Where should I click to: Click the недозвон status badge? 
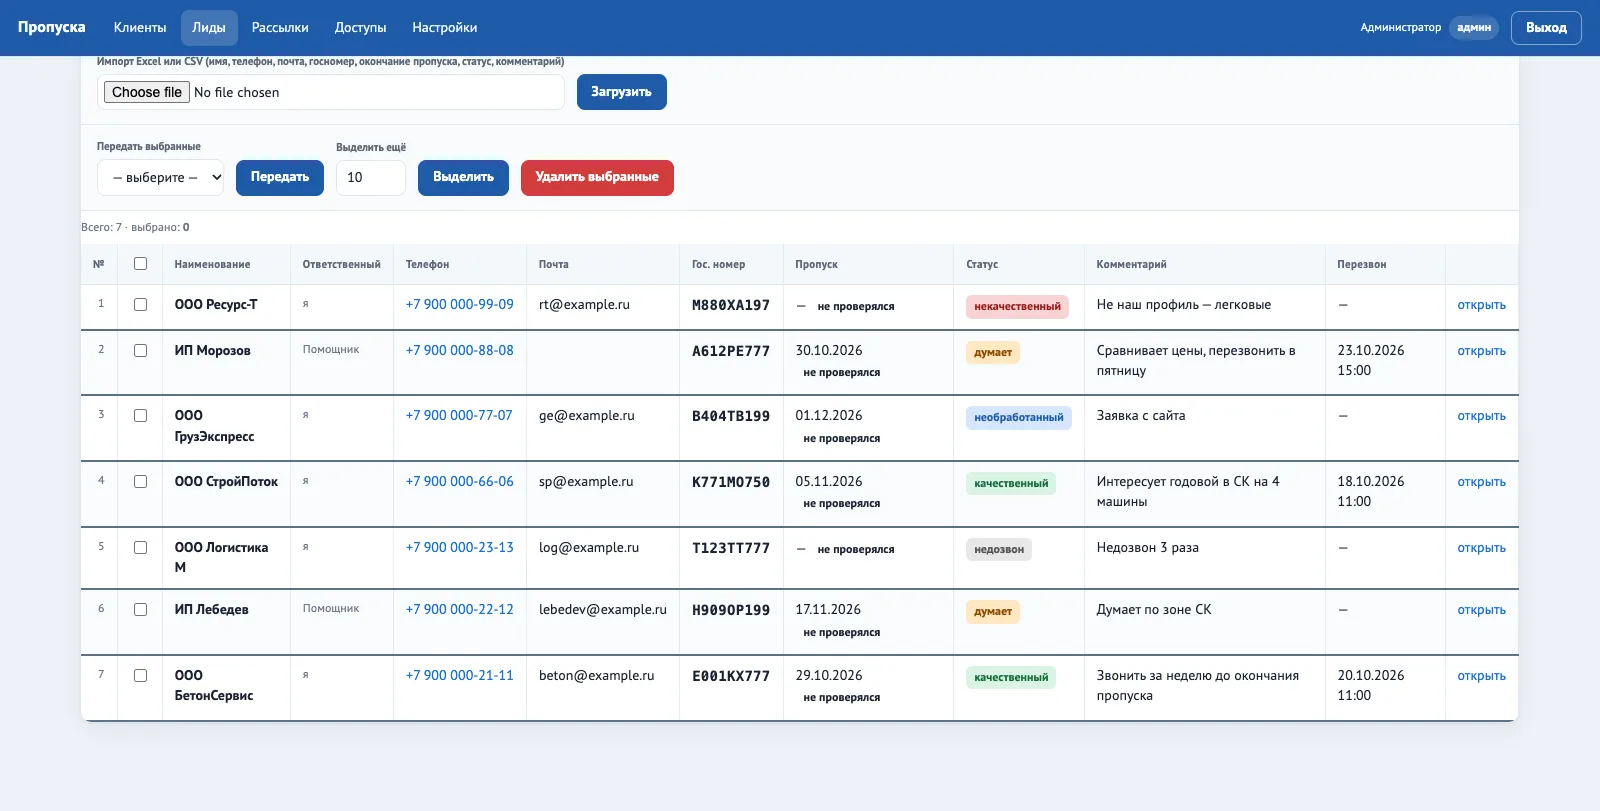click(999, 550)
